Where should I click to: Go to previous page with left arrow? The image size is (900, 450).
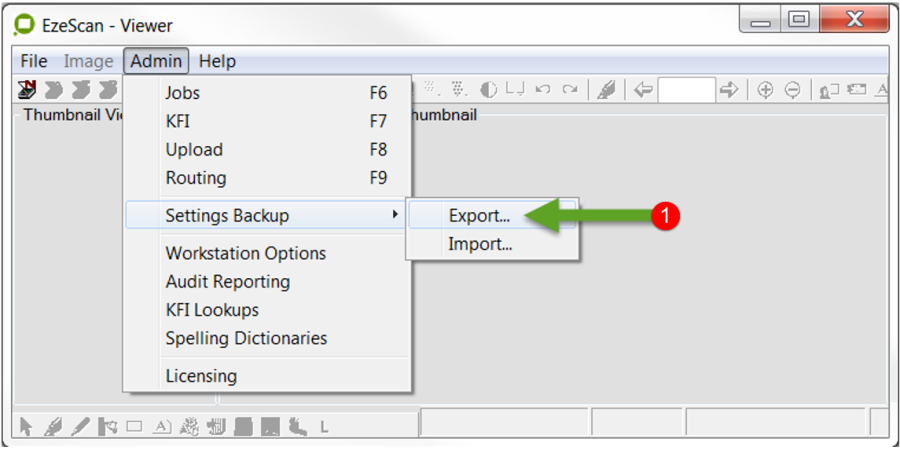tap(643, 90)
